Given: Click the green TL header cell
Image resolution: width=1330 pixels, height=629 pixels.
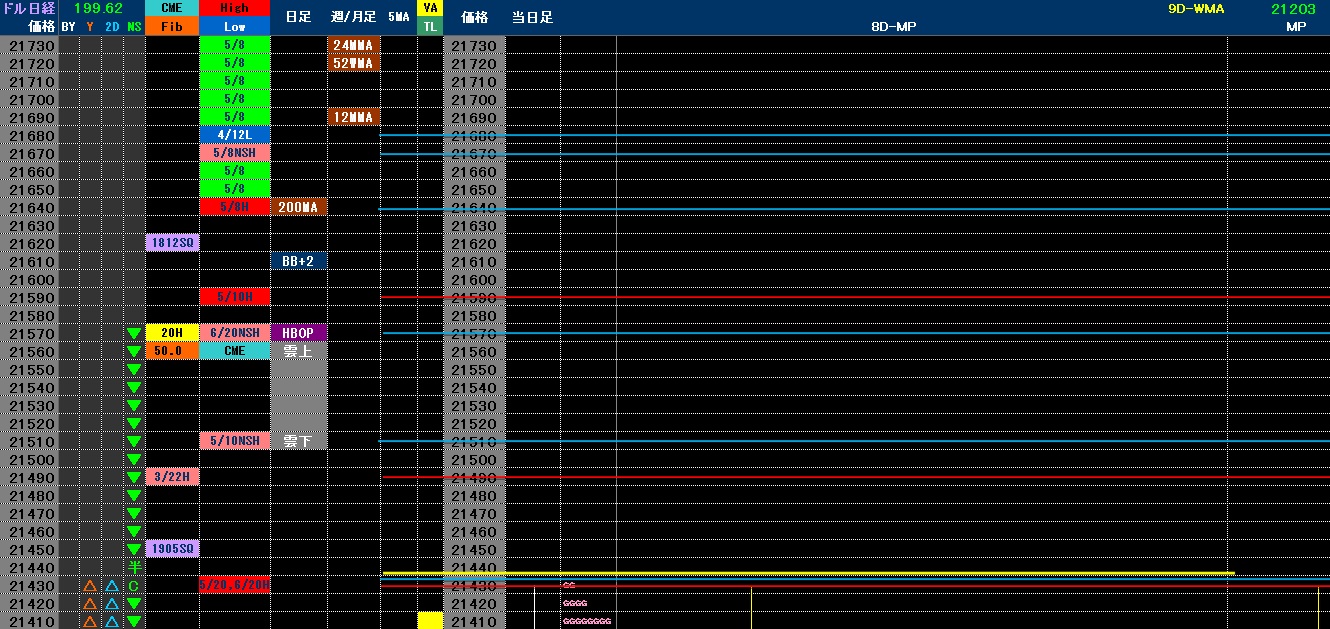Looking at the screenshot, I should (x=430, y=26).
